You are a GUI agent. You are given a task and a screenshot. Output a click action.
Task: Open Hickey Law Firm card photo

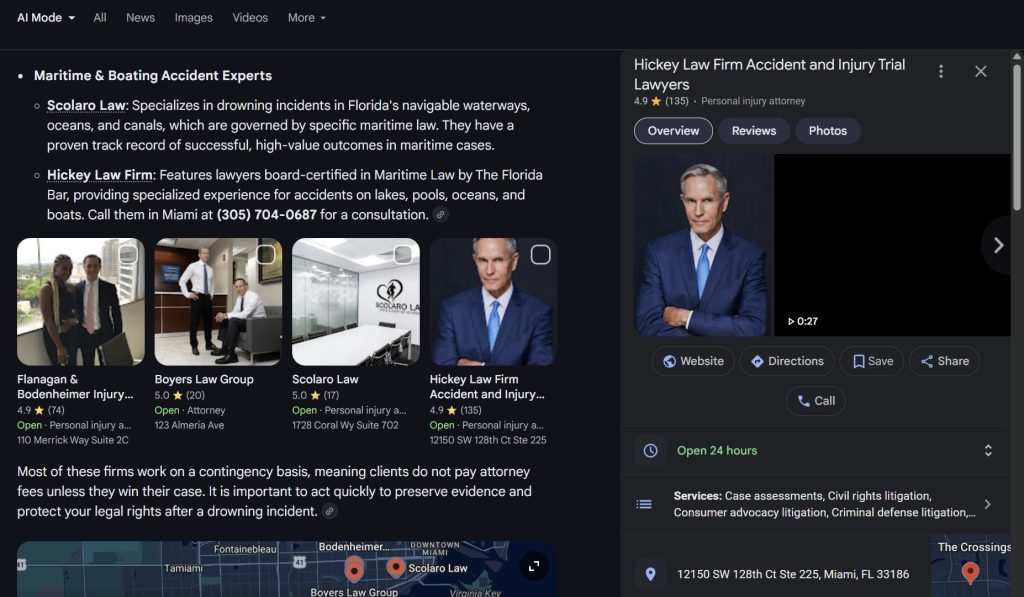coord(493,302)
